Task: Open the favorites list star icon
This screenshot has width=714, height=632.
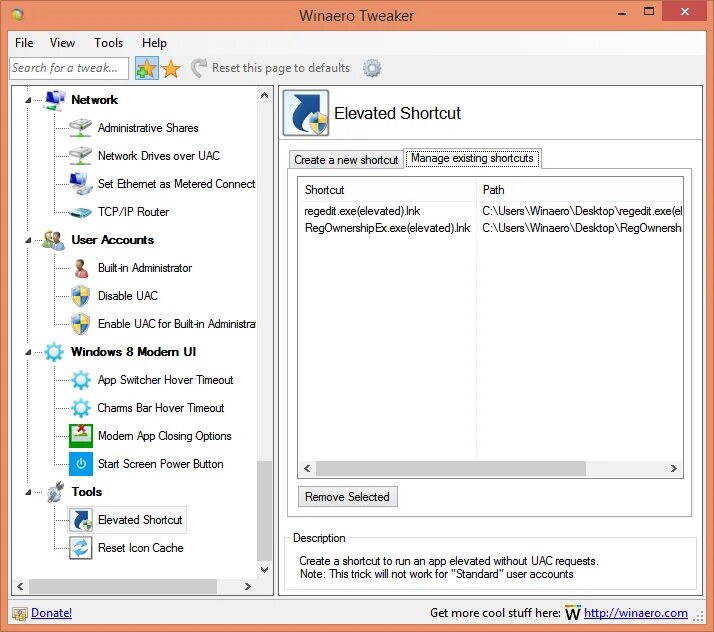Action: point(171,69)
